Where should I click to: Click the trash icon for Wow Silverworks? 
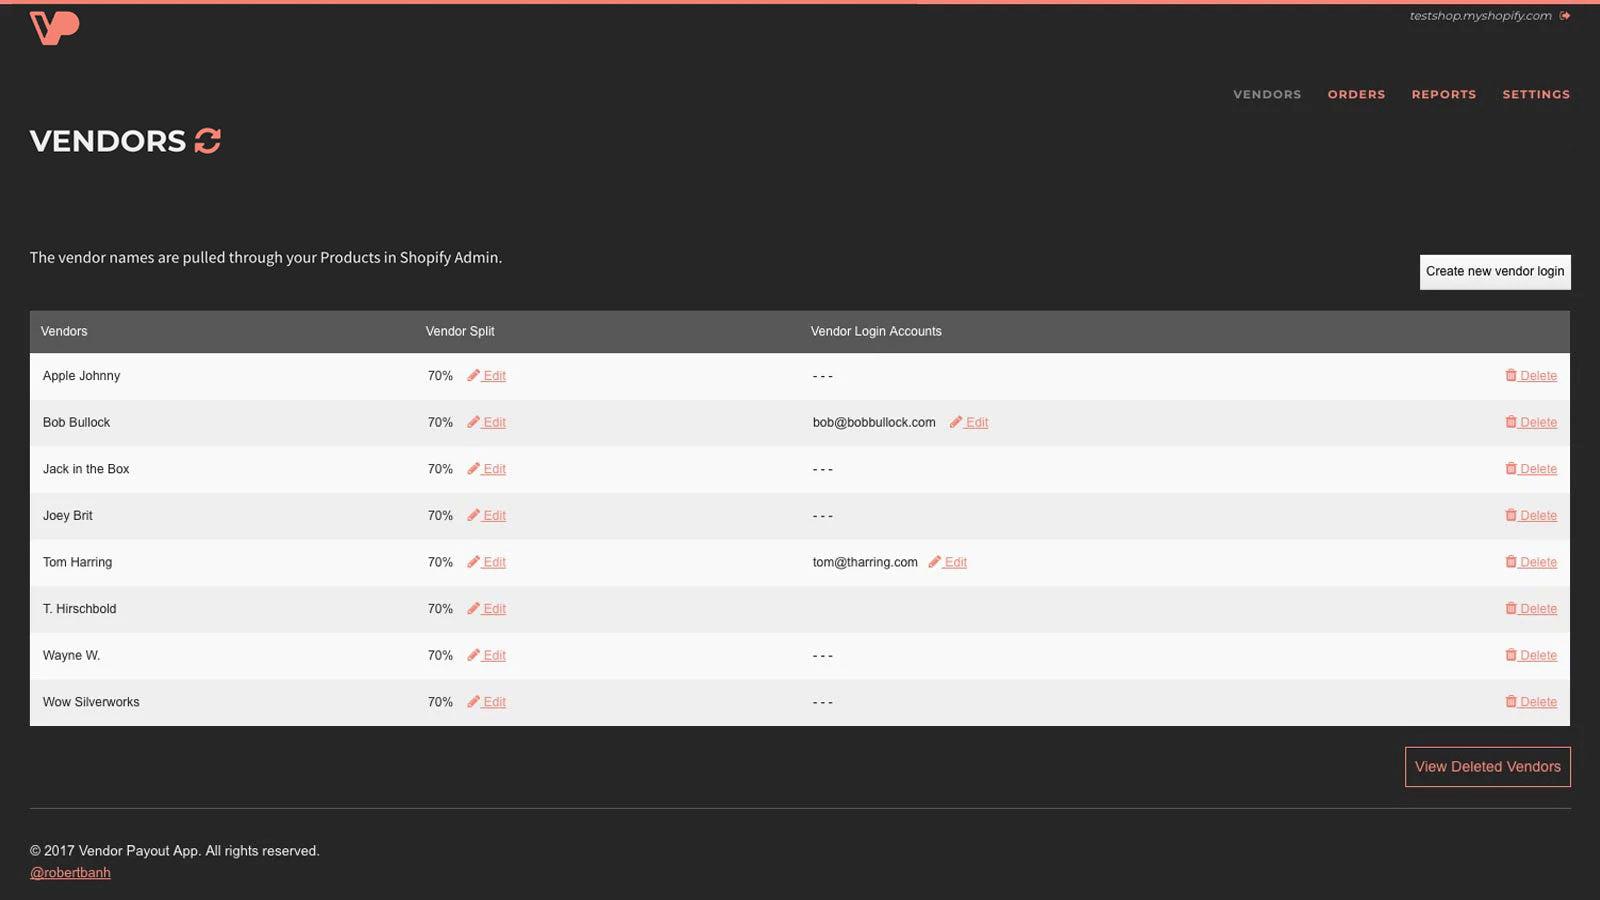tap(1511, 701)
